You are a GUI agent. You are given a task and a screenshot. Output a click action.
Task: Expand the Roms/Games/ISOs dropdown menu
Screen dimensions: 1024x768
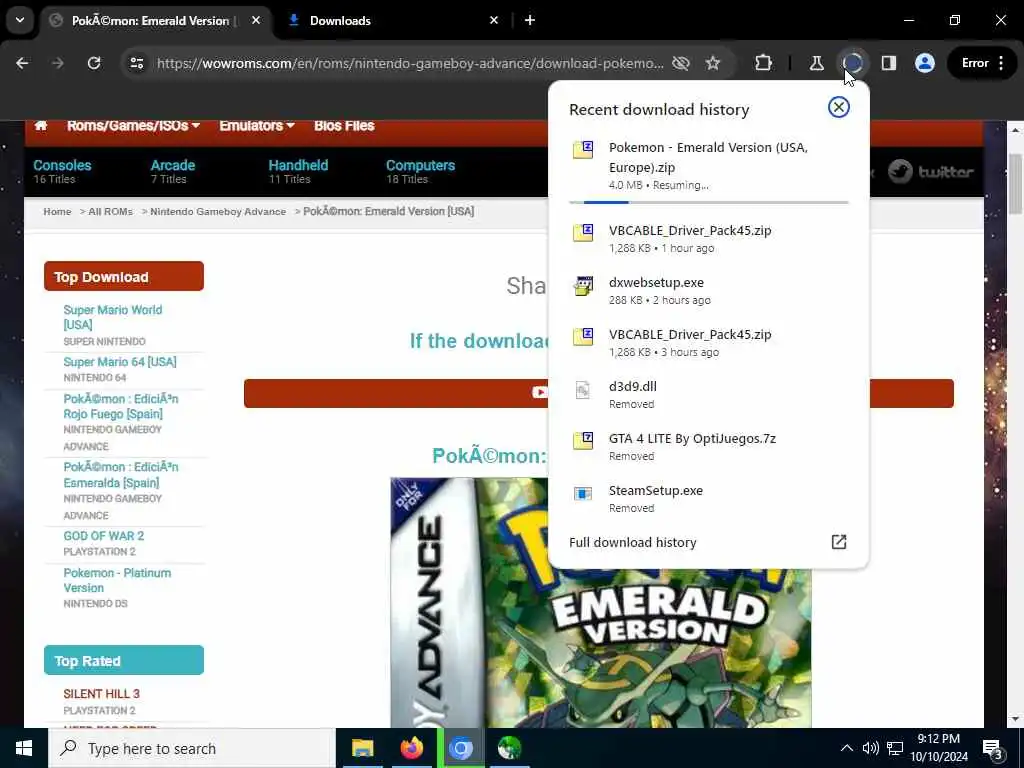coord(133,125)
